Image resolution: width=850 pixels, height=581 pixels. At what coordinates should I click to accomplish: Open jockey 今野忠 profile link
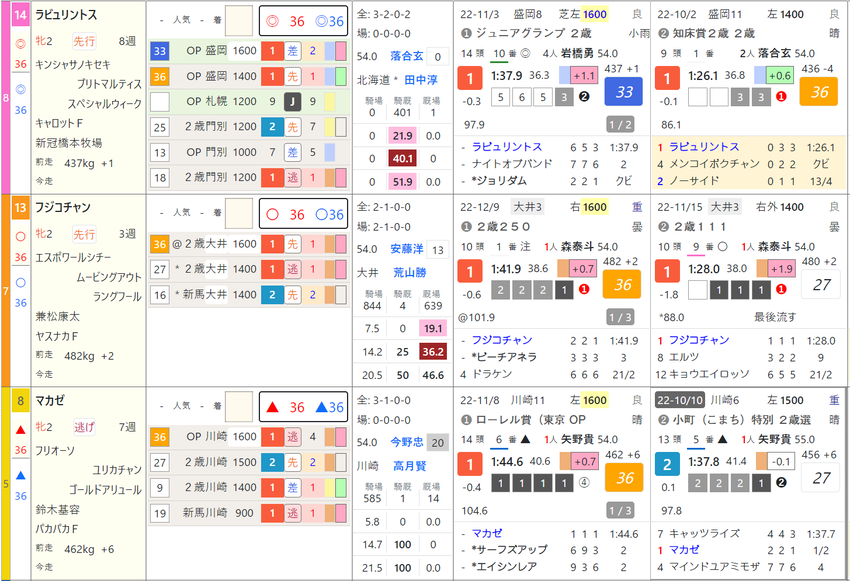[407, 442]
